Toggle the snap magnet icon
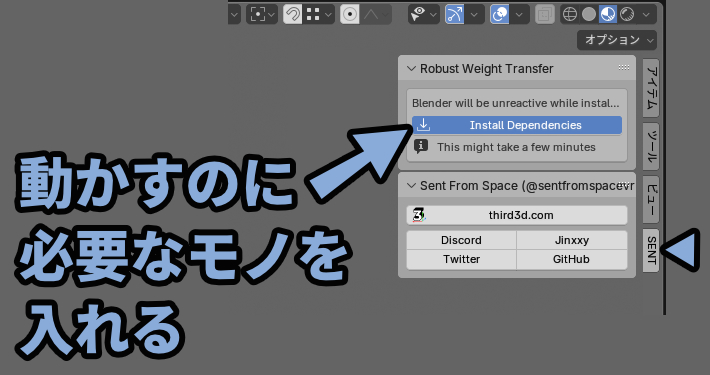The width and height of the screenshot is (710, 375). 293,14
